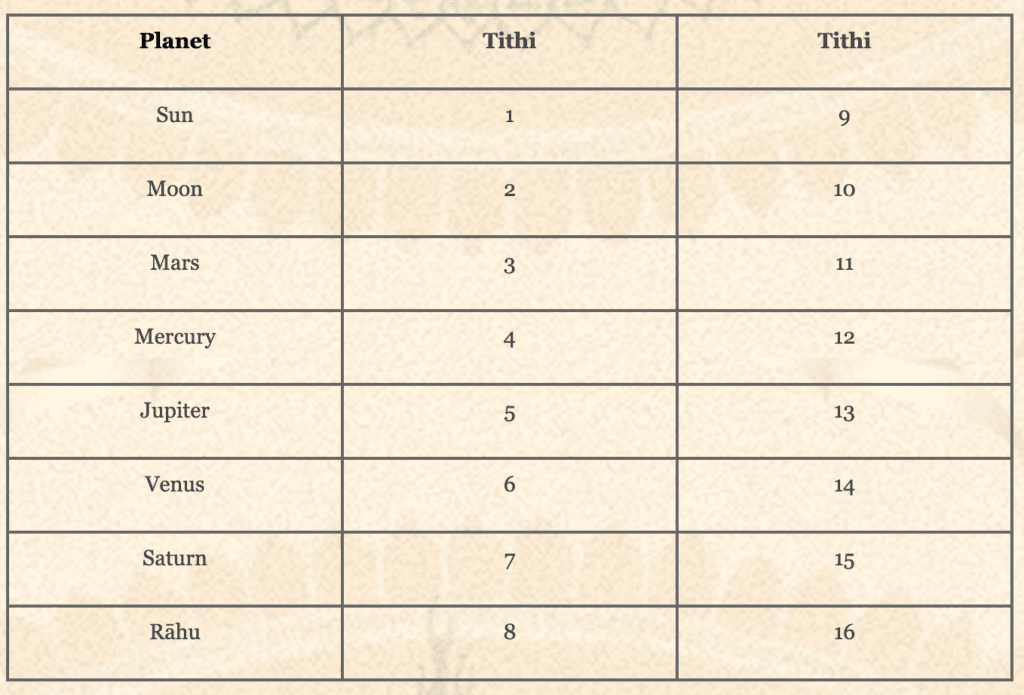Viewport: 1024px width, 695px height.
Task: Click tithi value 5 for Jupiter
Action: pos(510,413)
